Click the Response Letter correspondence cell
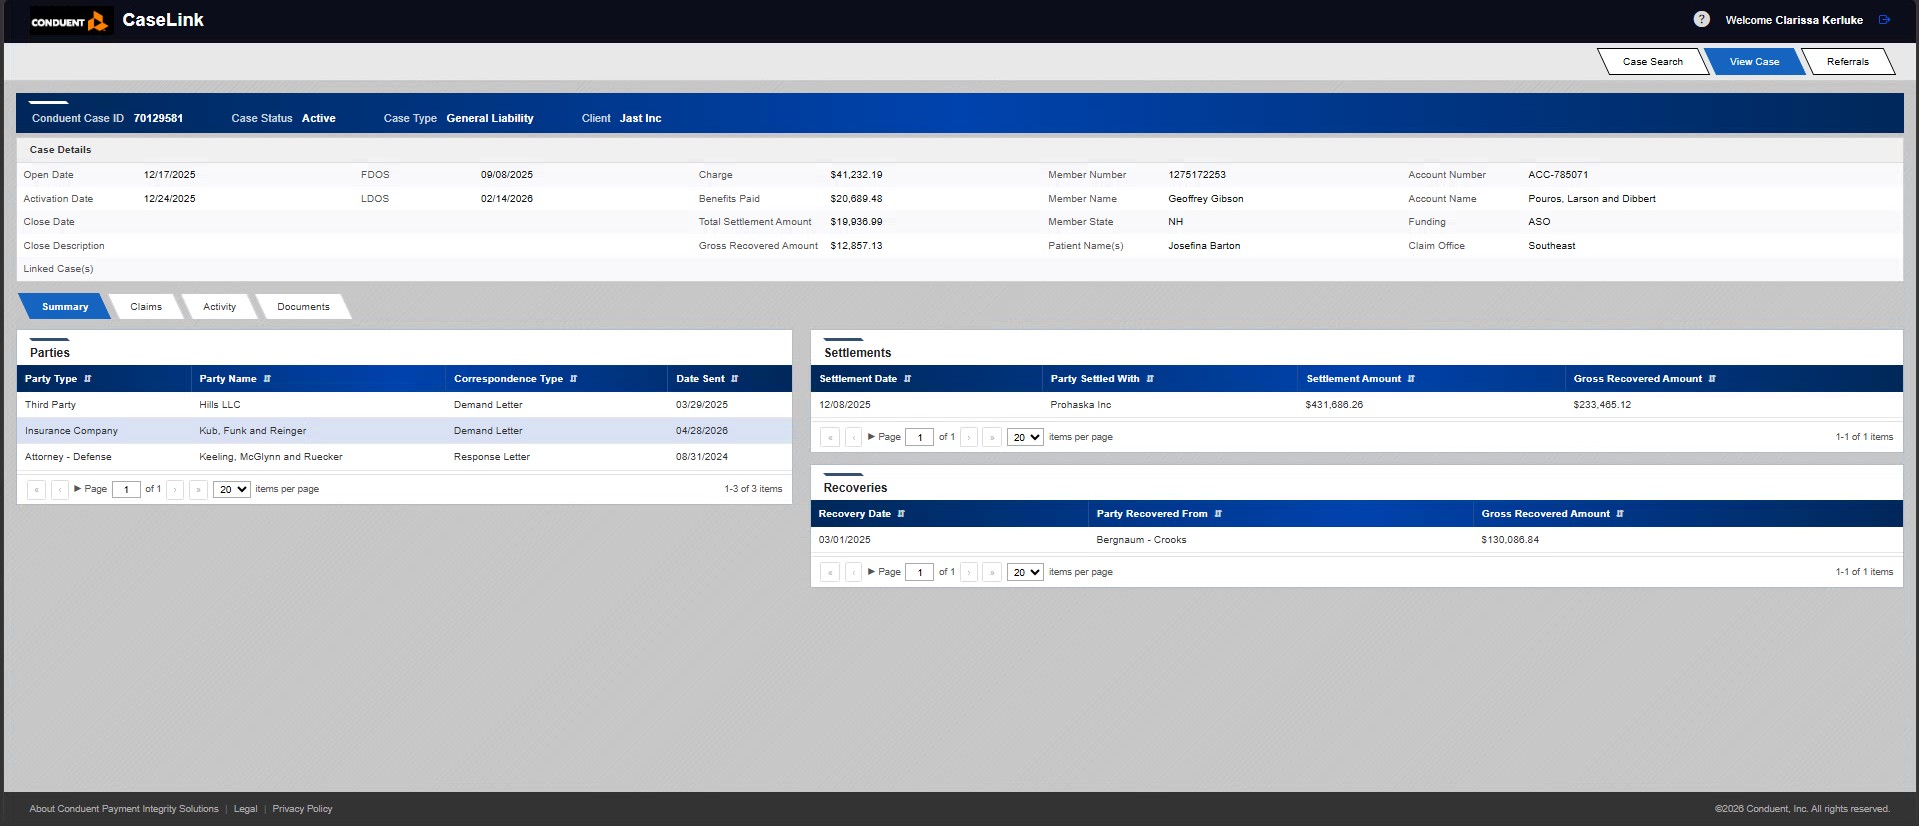Viewport: 1919px width, 826px height. coord(492,457)
